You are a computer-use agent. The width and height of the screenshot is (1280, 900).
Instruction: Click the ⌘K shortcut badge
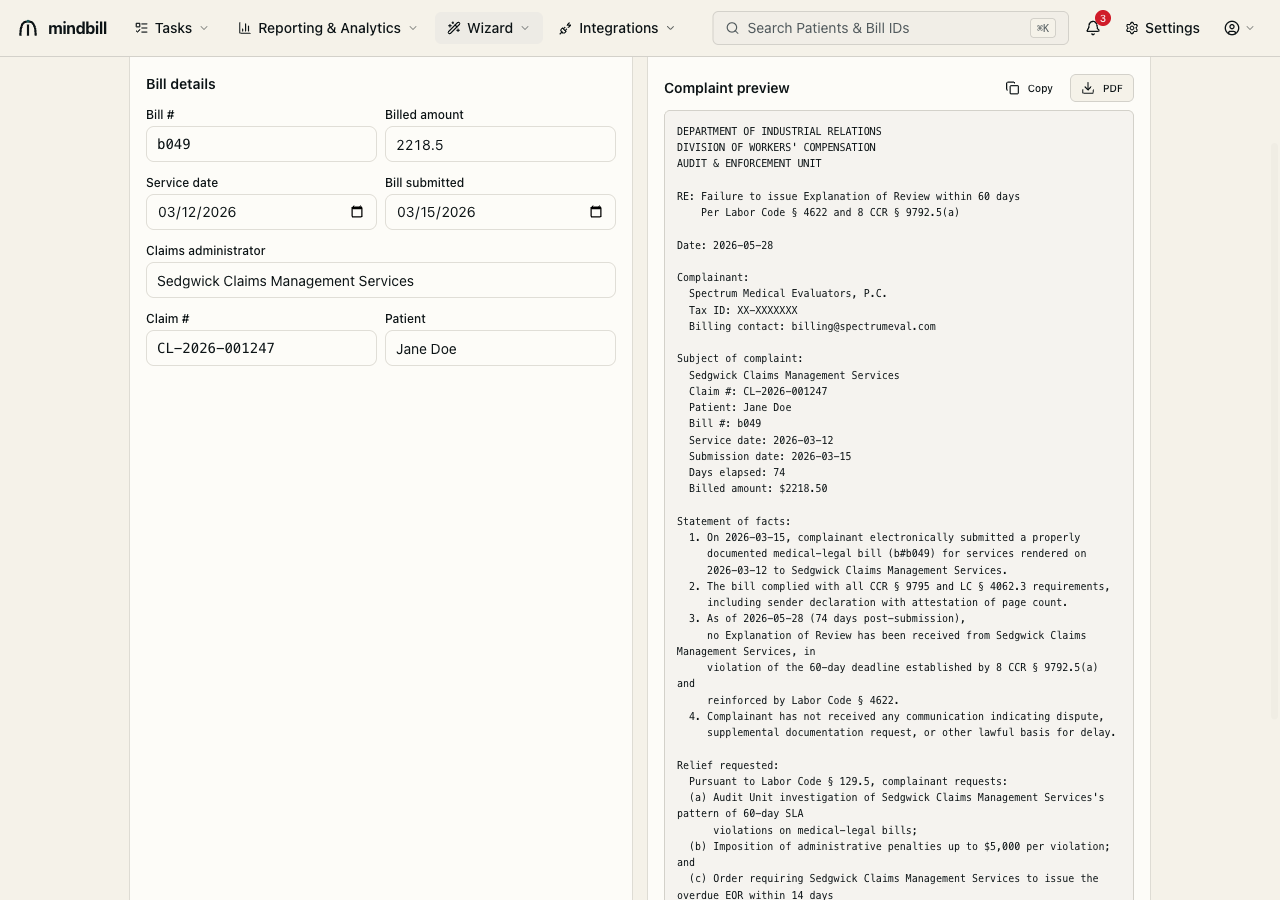coord(1043,28)
